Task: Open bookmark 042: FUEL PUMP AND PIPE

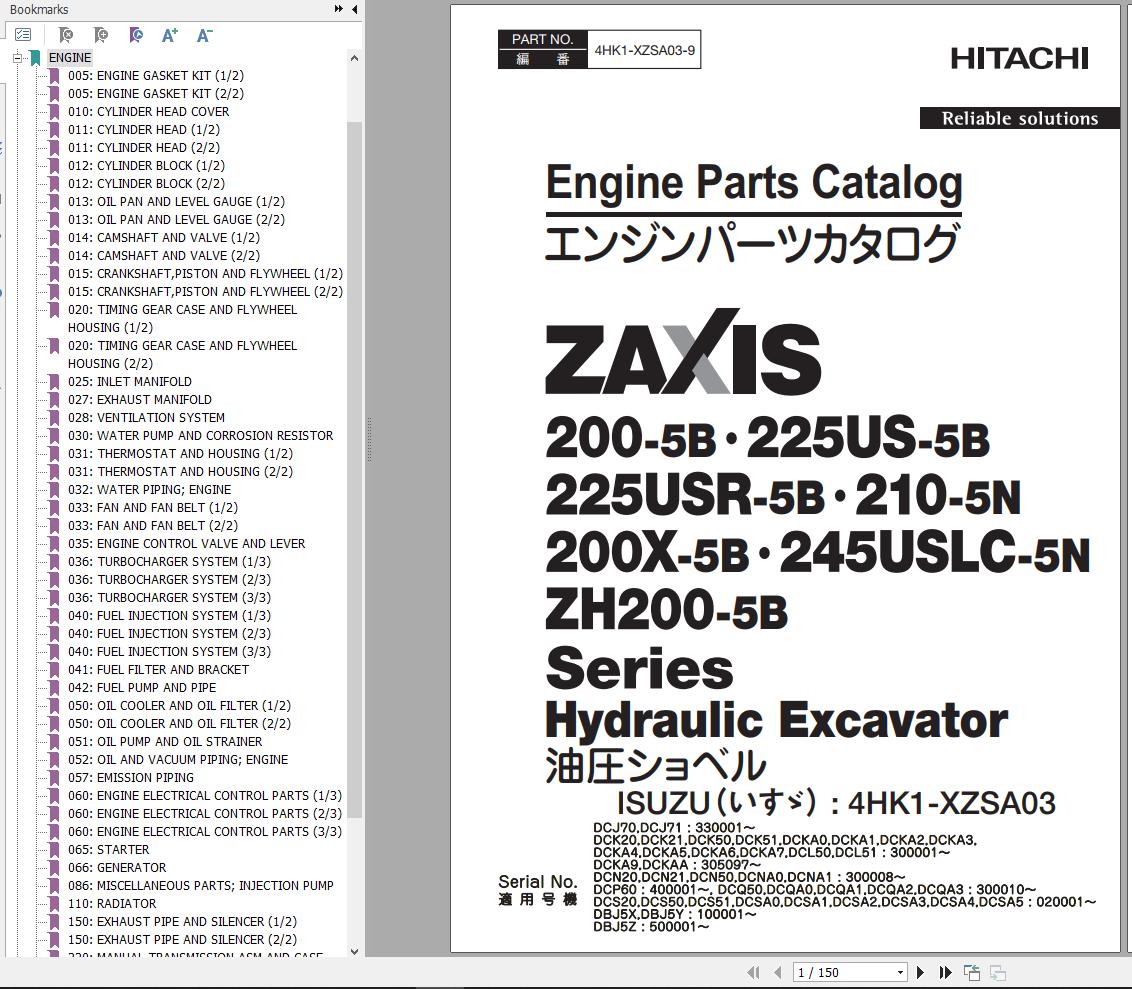Action: 142,688
